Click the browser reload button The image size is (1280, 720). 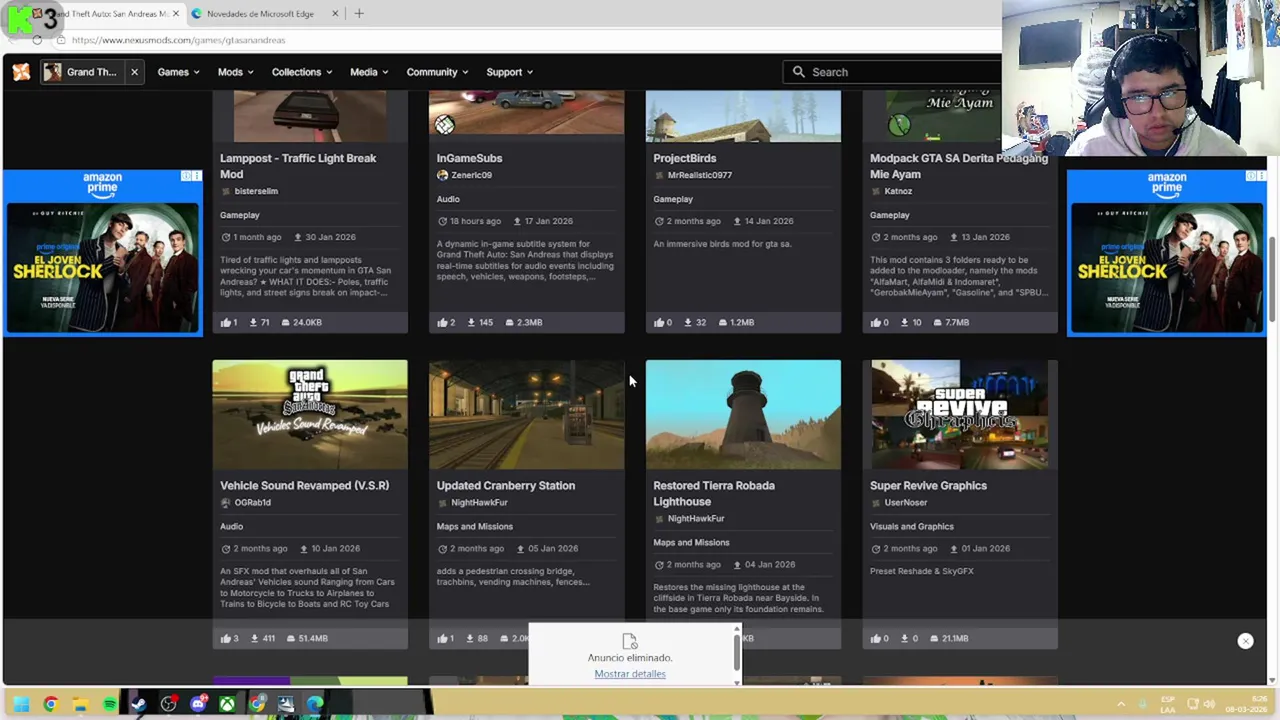[x=37, y=40]
